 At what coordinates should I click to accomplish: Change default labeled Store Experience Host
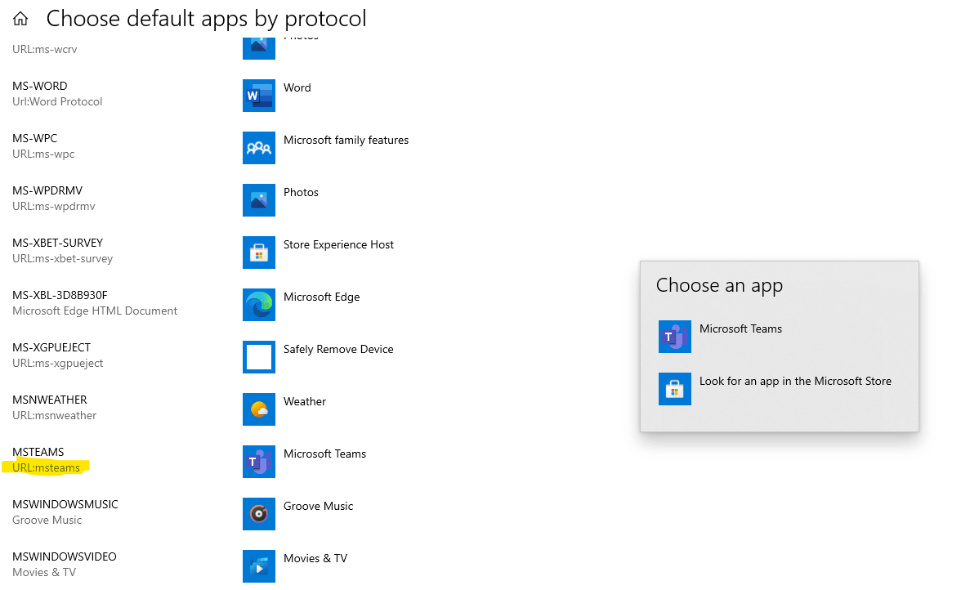coord(338,245)
